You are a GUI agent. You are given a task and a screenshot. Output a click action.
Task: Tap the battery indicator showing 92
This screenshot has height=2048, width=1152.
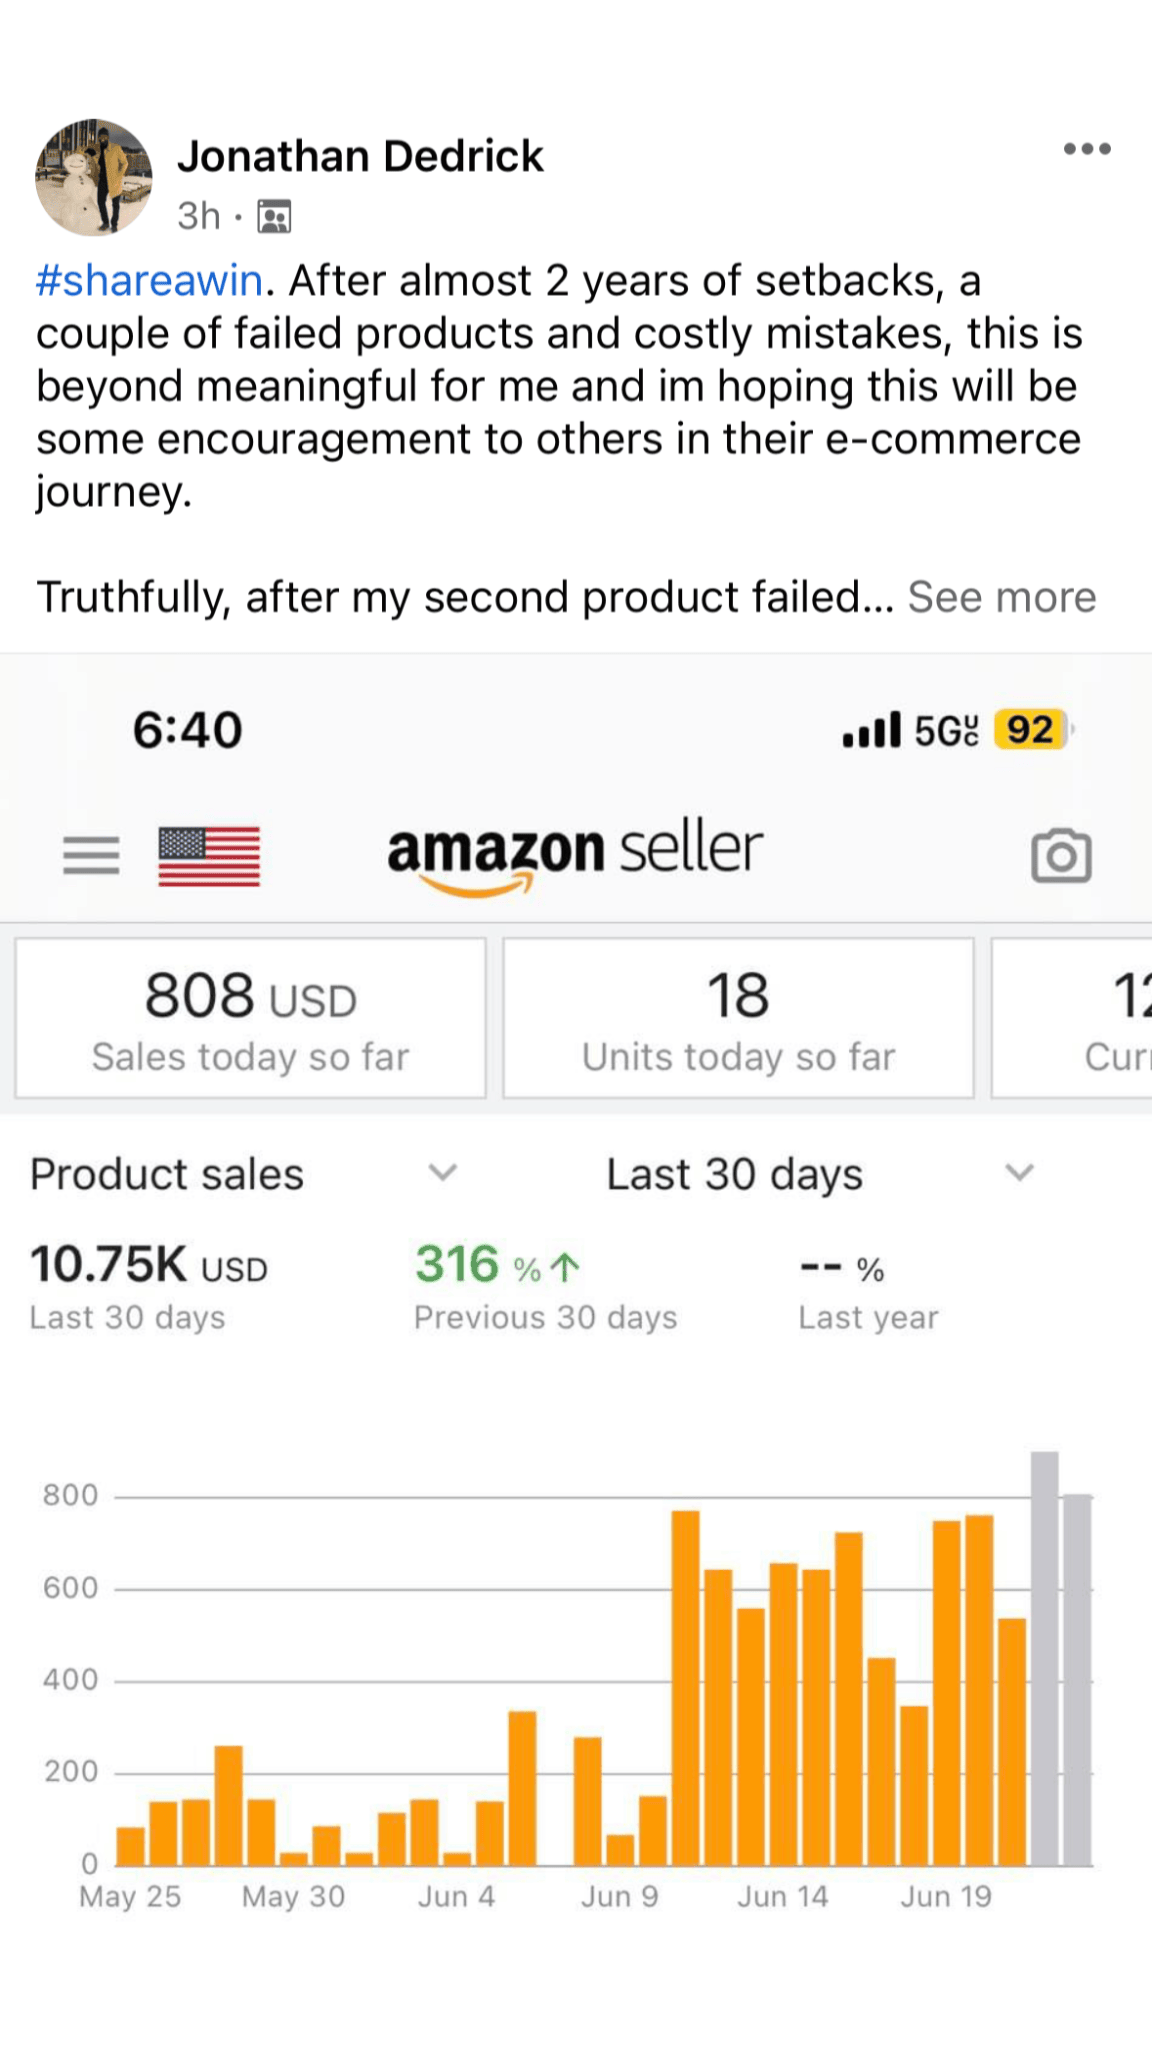coord(1031,730)
